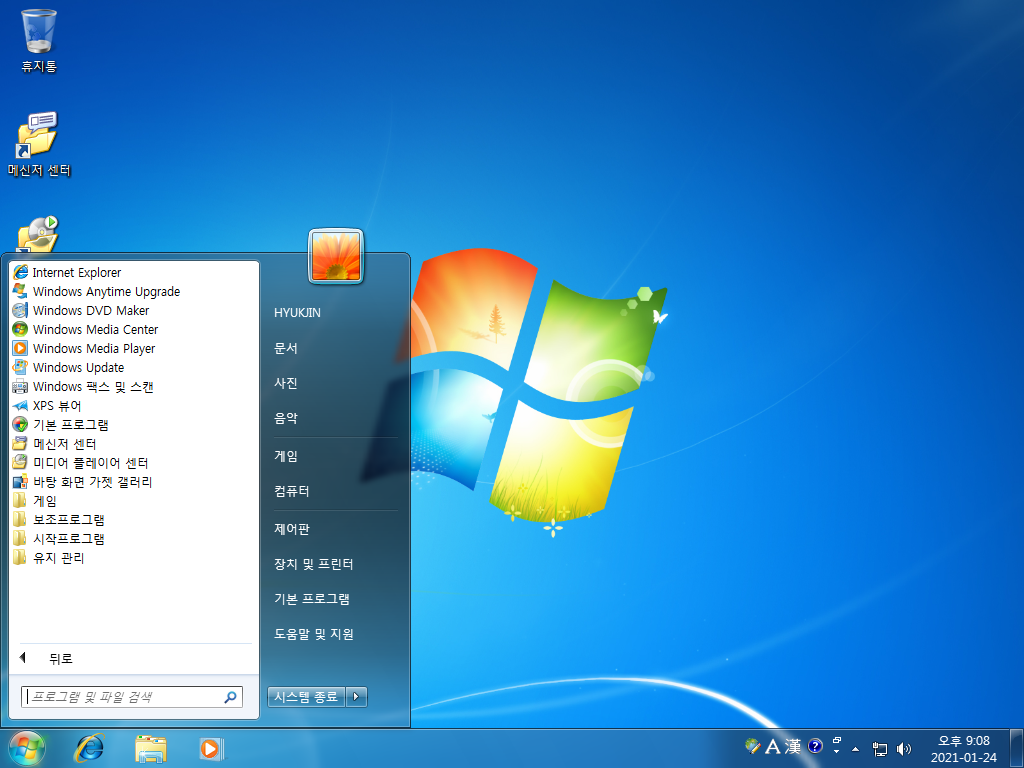Toggle the A input mode indicator
The image size is (1024, 768).
point(773,746)
